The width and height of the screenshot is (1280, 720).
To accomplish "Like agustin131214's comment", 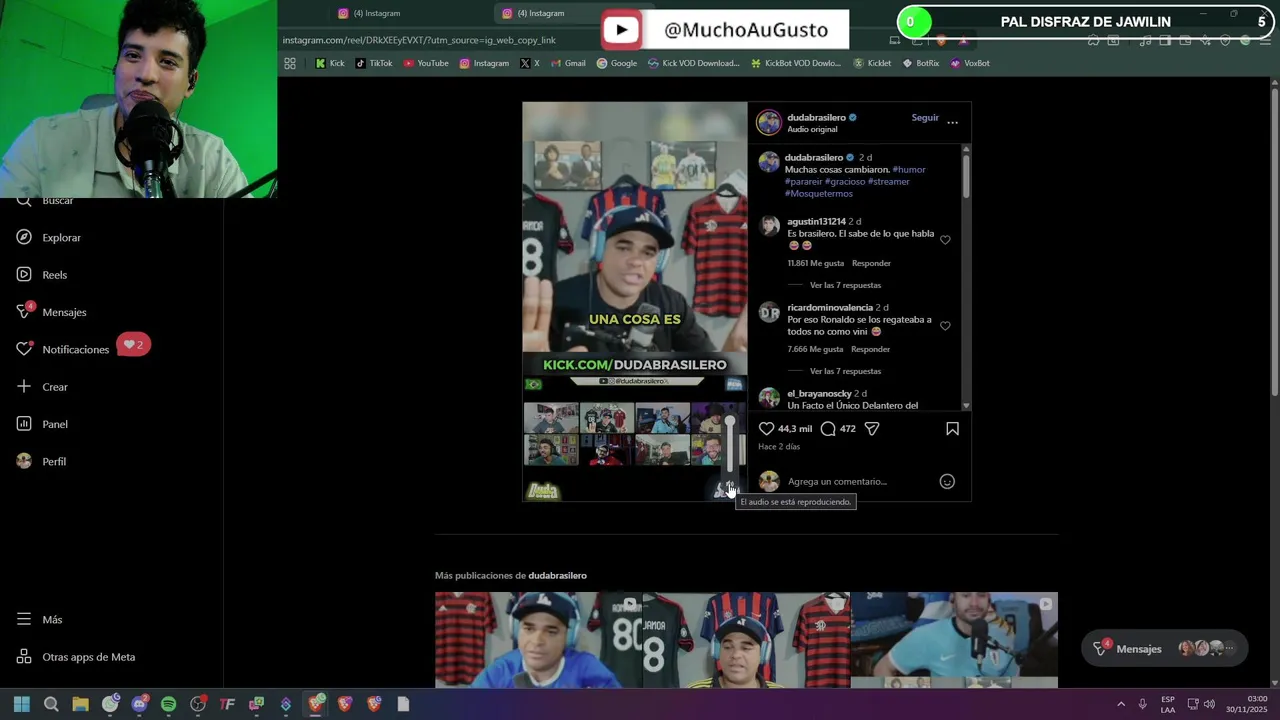I will [x=945, y=240].
